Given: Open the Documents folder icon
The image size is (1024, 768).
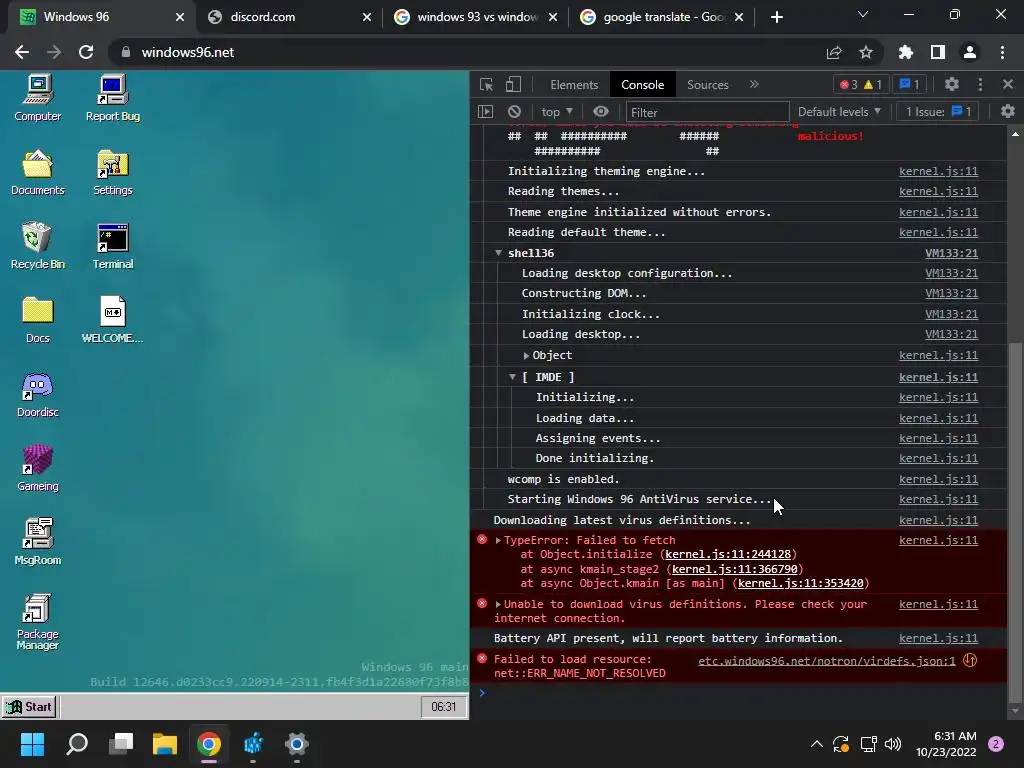Looking at the screenshot, I should pyautogui.click(x=37, y=172).
